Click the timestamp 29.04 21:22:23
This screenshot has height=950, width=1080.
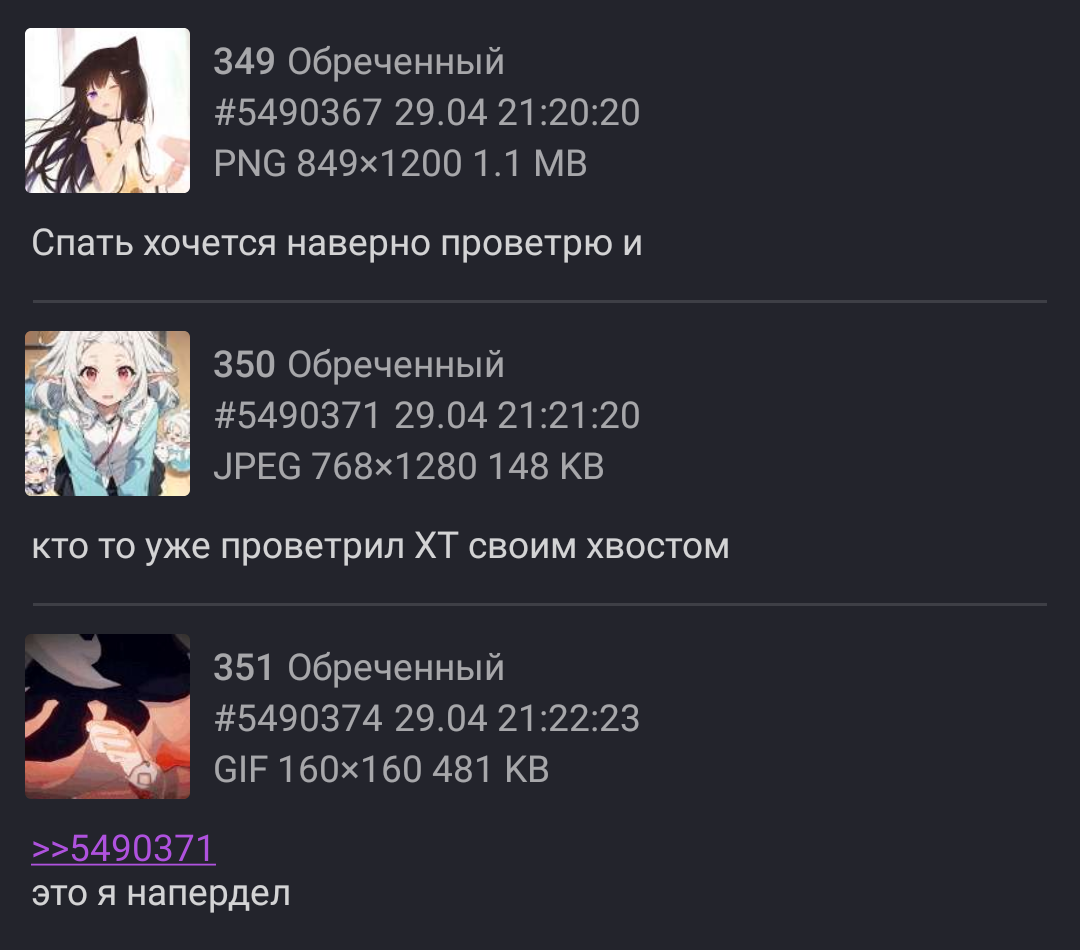(x=517, y=719)
